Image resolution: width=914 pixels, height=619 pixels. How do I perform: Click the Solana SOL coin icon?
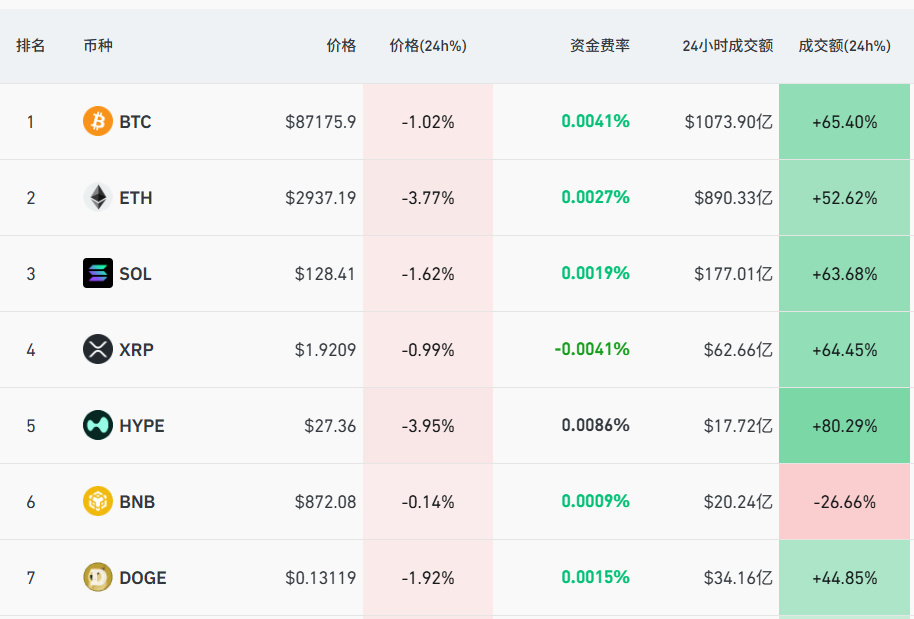point(97,274)
